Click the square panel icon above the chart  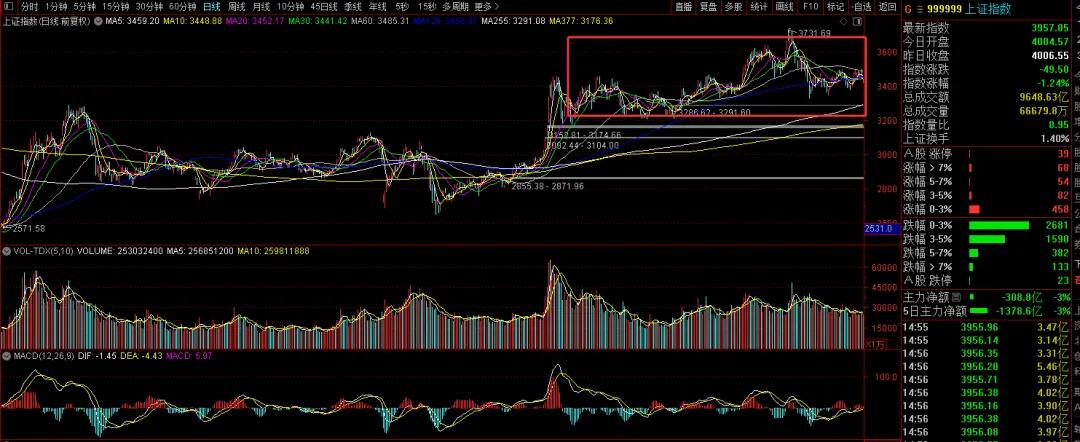tap(857, 20)
